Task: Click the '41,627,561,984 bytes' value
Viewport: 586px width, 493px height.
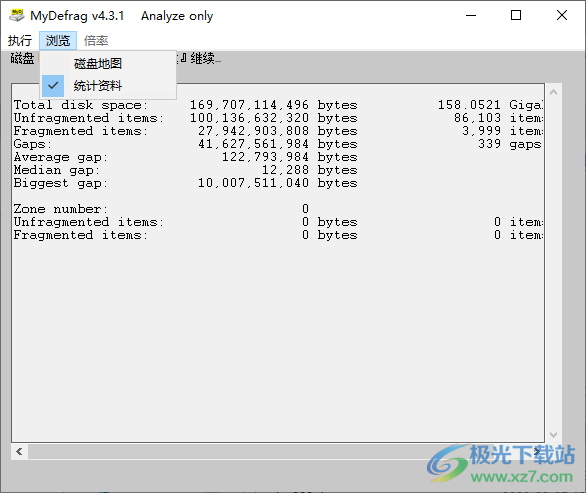Action: [x=278, y=144]
